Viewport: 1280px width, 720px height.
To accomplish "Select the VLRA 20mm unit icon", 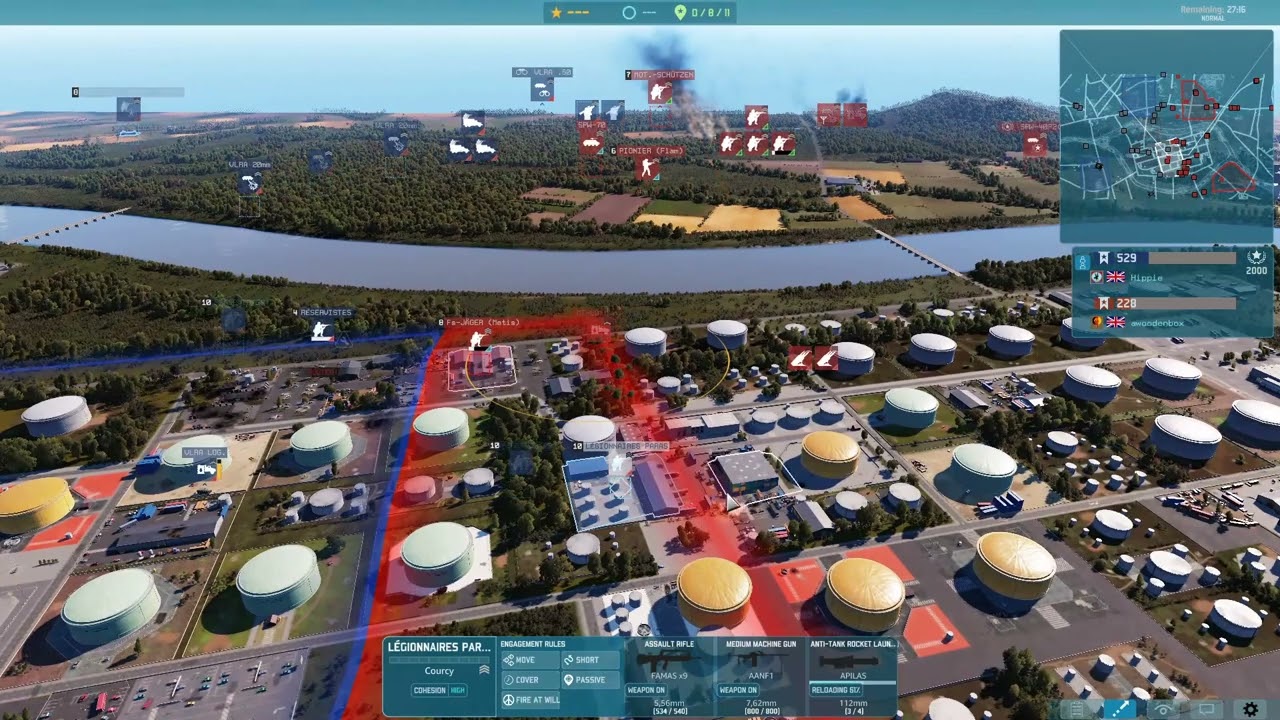I will coord(249,183).
